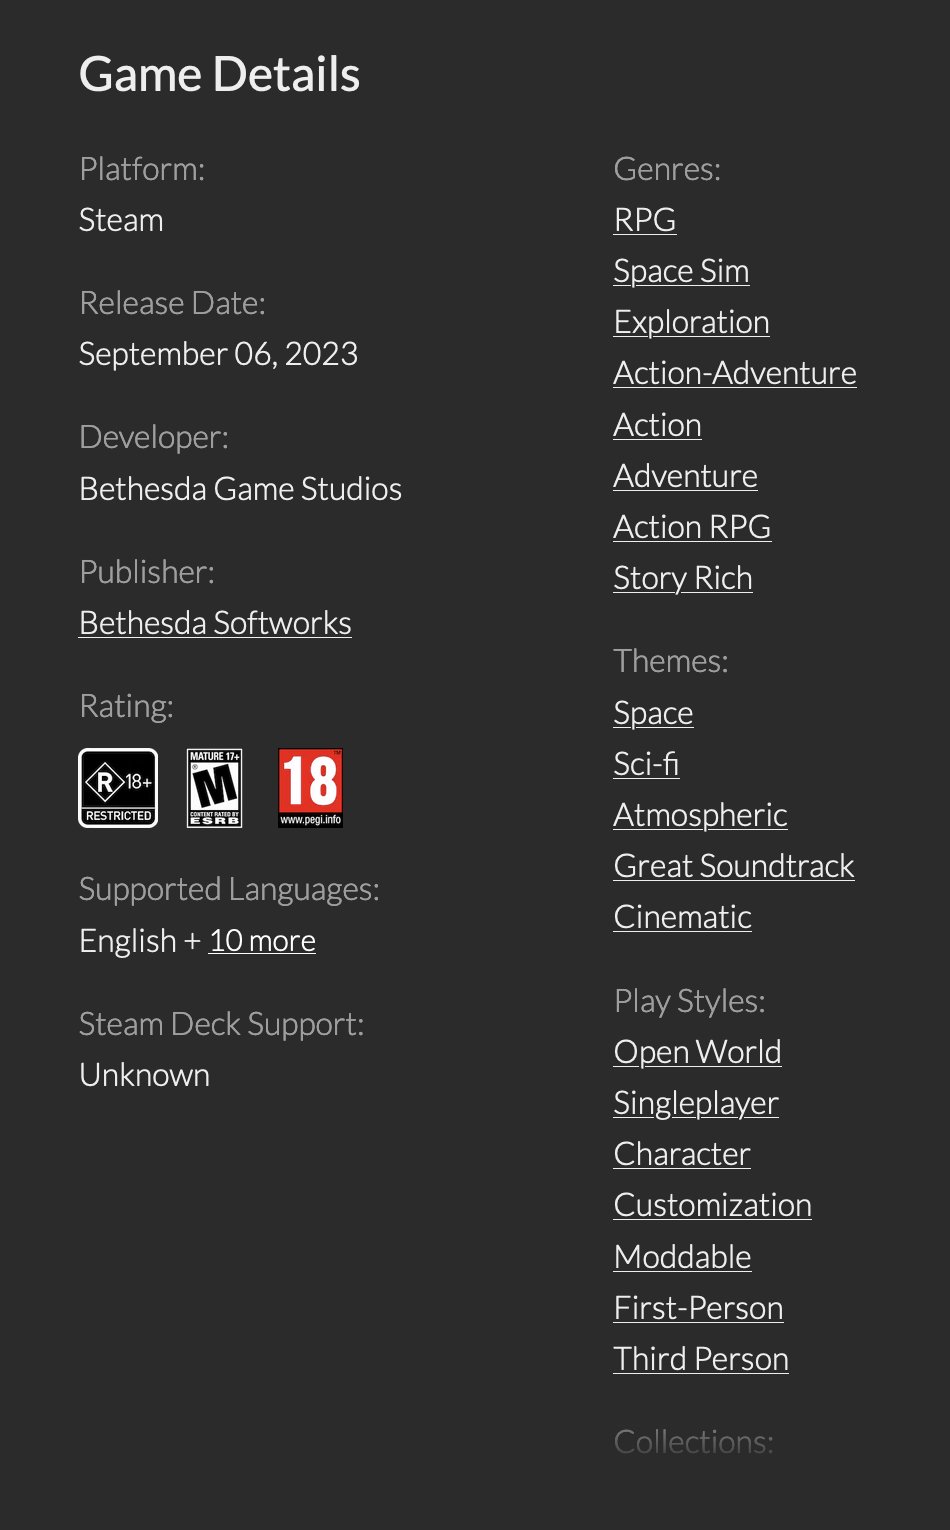This screenshot has width=950, height=1530.
Task: Show 10 more supported languages
Action: pos(262,940)
